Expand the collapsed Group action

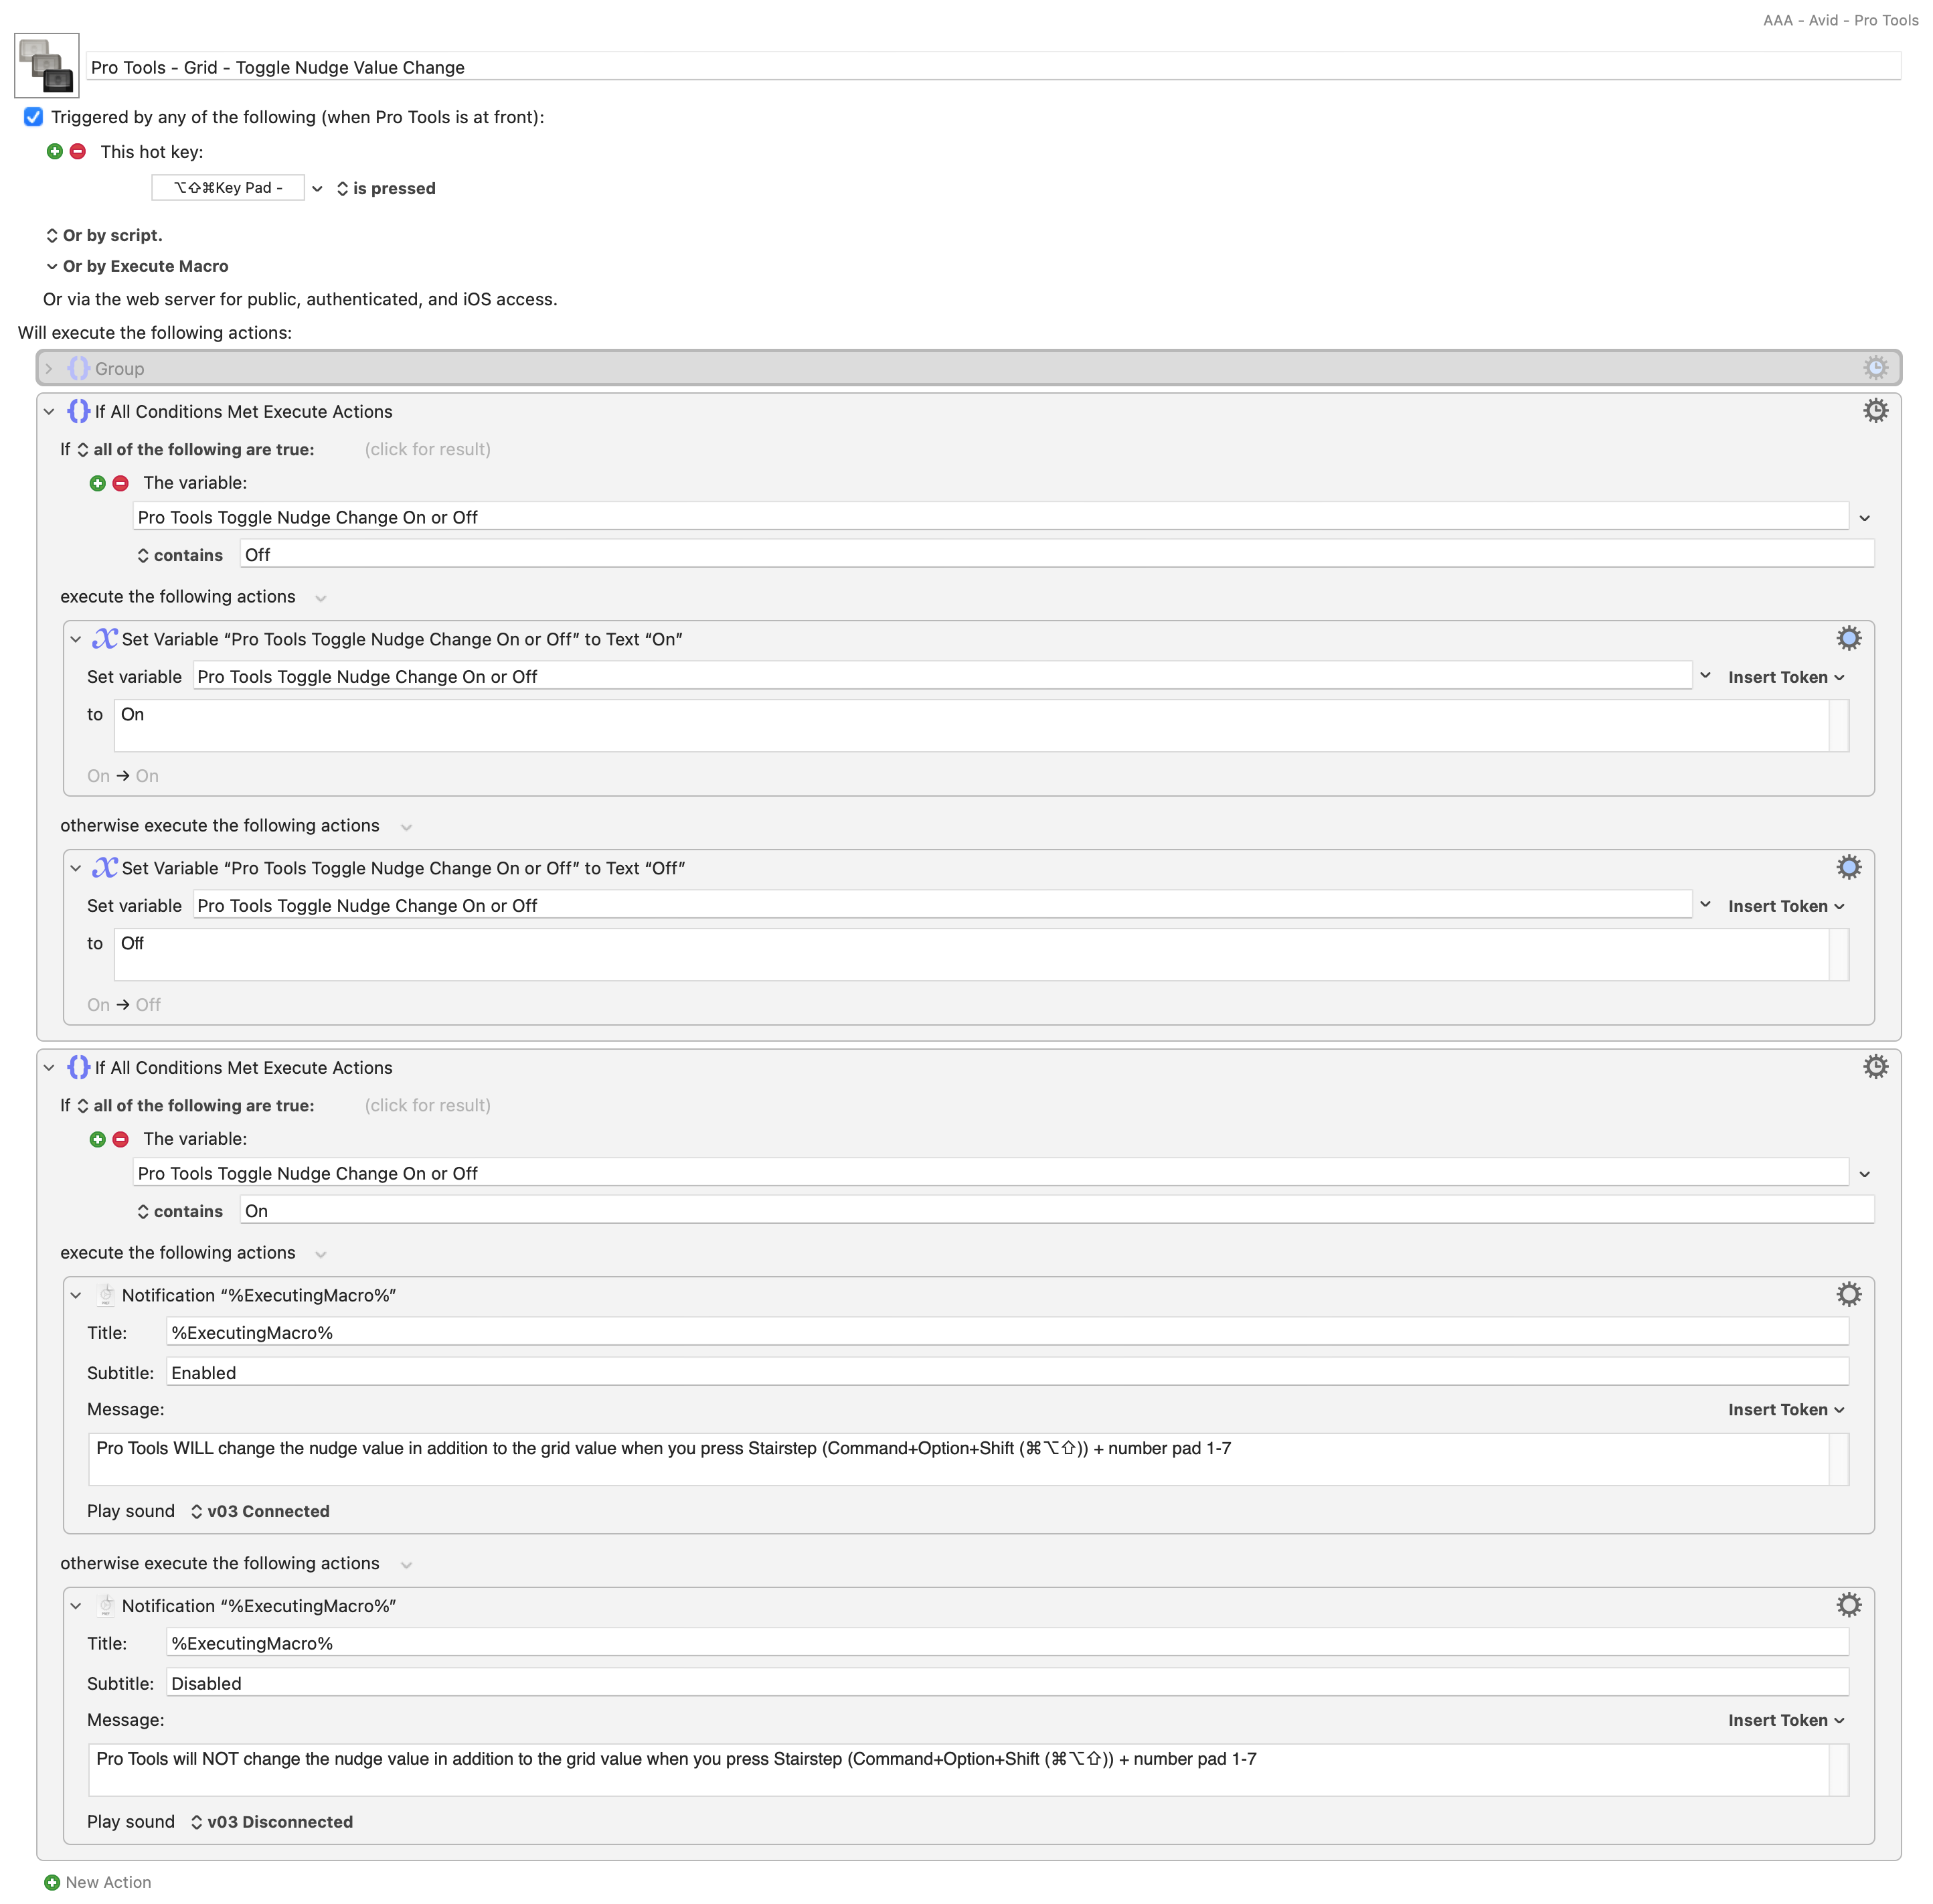coord(48,368)
